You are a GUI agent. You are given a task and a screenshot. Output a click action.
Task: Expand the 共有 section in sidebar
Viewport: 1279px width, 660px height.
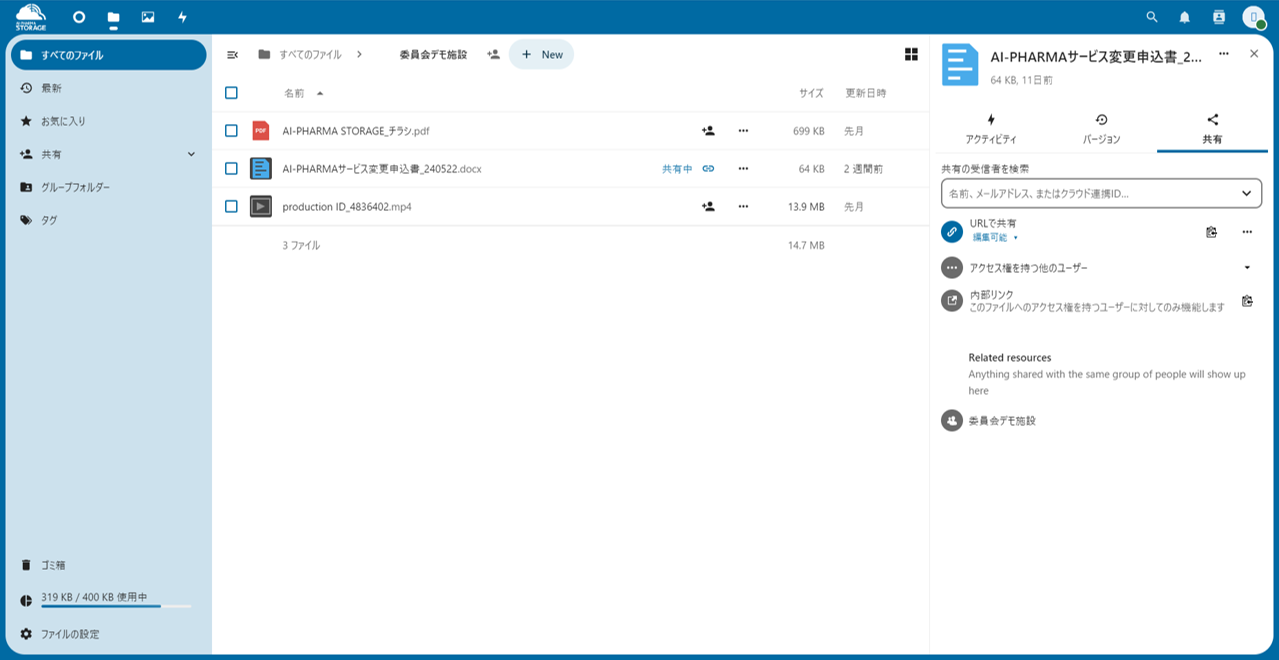click(191, 154)
